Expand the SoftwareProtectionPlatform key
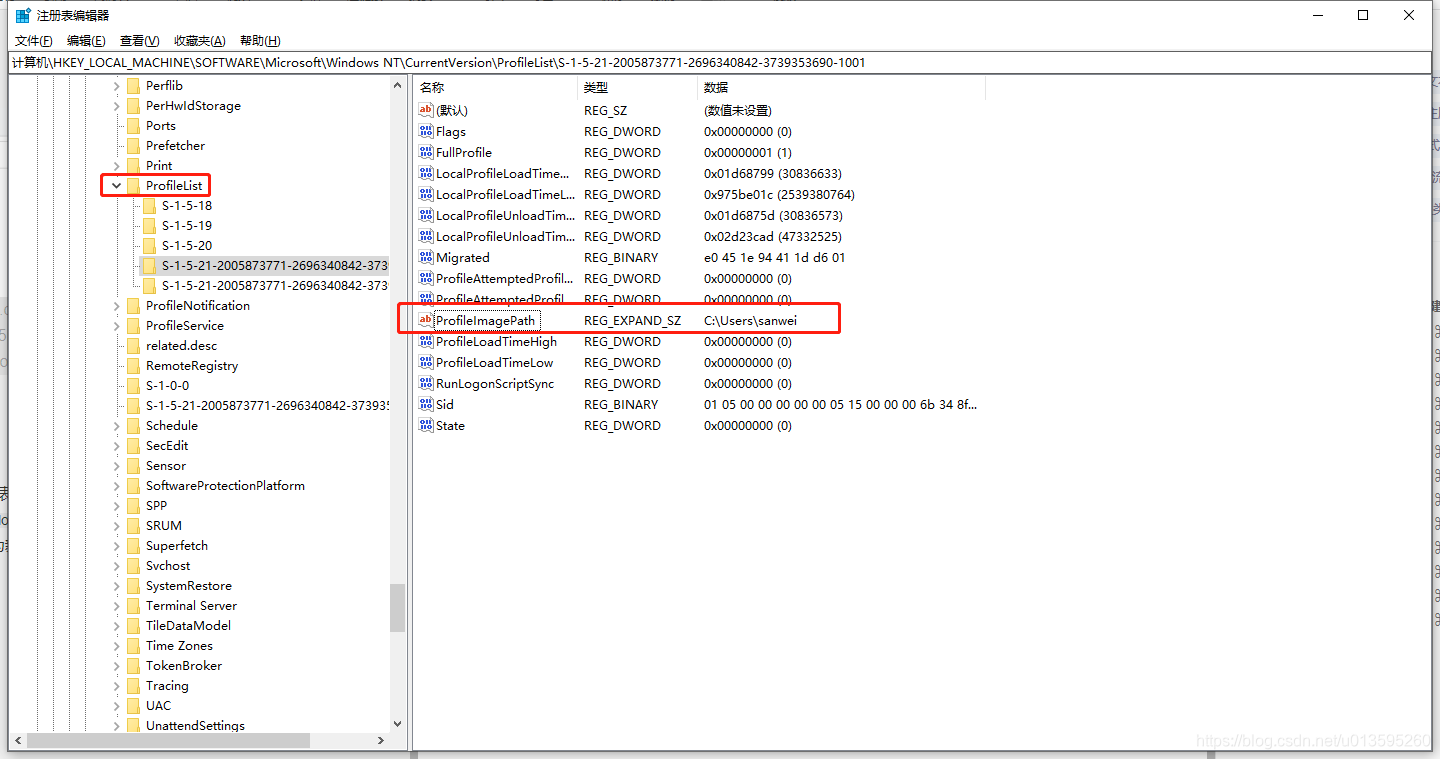The height and width of the screenshot is (759, 1440). click(117, 485)
